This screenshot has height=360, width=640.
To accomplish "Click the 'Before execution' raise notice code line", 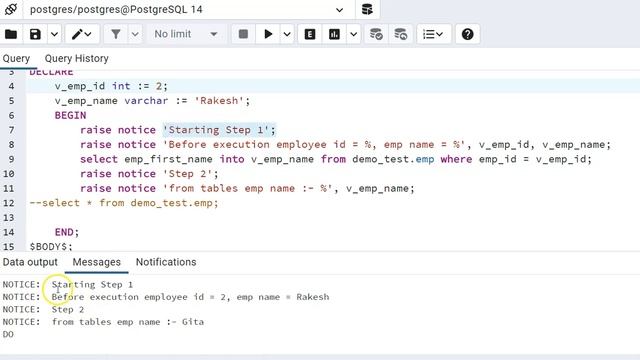I will 345,144.
